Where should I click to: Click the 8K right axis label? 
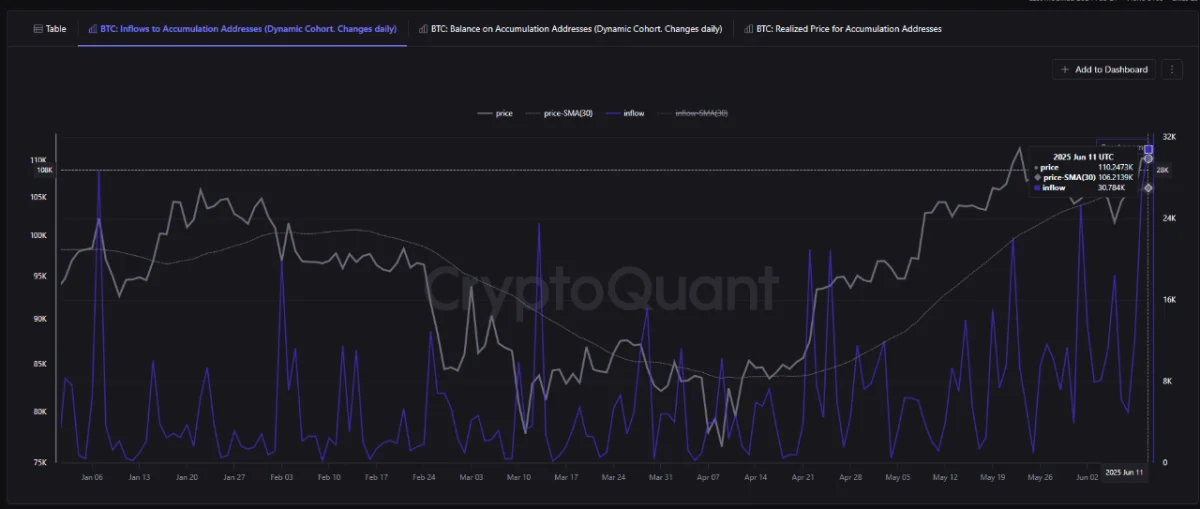click(x=1169, y=381)
